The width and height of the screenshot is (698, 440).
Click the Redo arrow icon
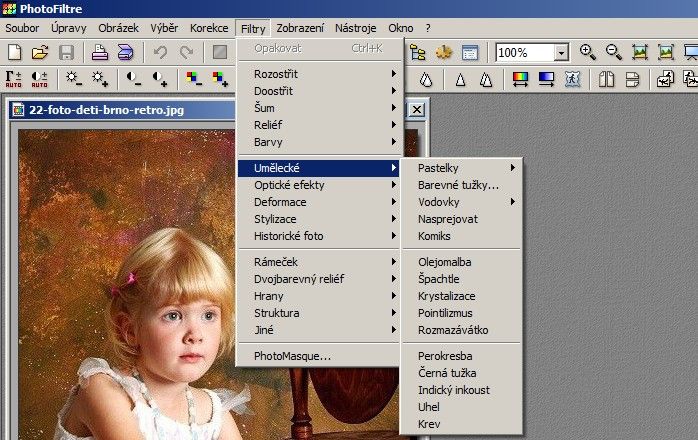pos(186,53)
